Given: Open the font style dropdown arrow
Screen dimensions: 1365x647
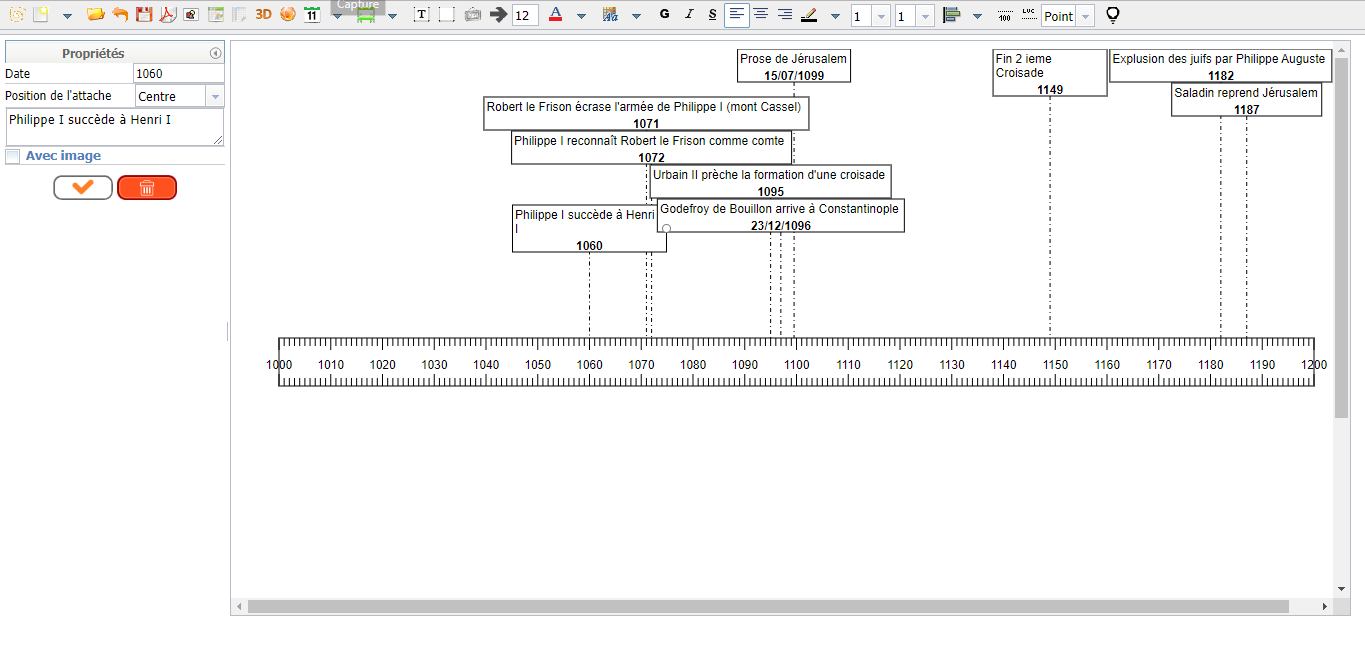Looking at the screenshot, I should (x=637, y=16).
